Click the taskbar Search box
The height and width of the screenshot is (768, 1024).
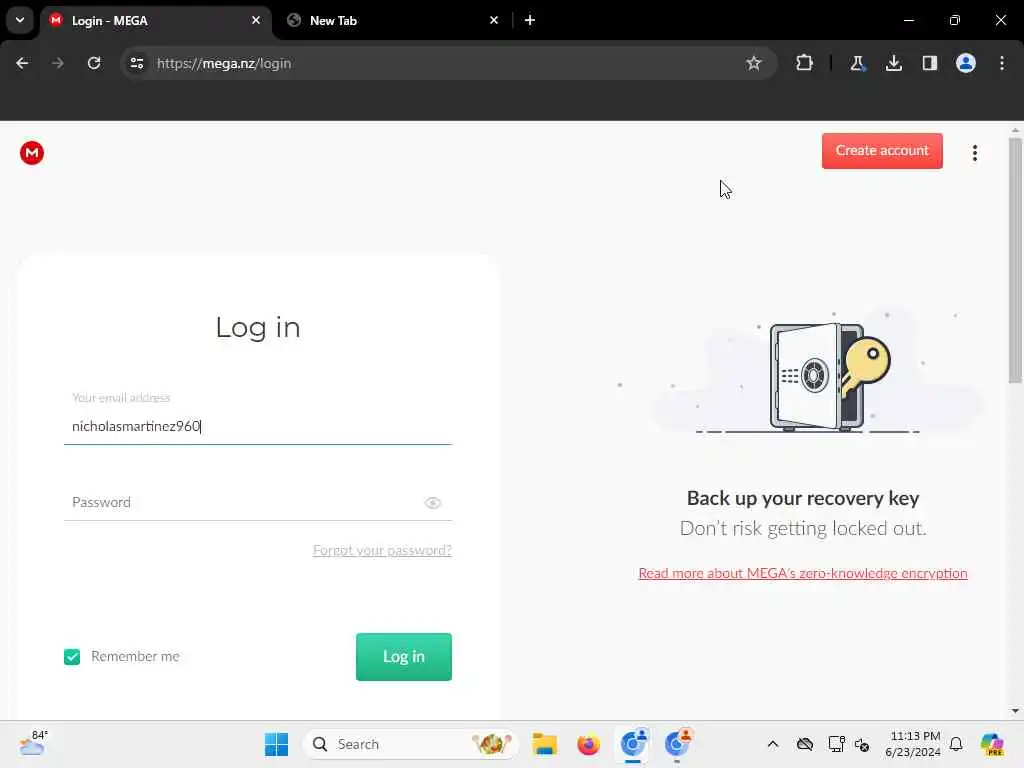[411, 744]
